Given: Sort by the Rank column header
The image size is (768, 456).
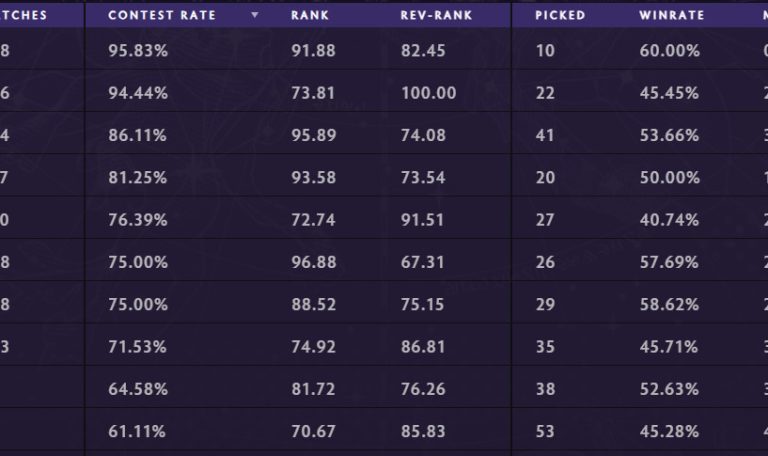Looking at the screenshot, I should (310, 15).
